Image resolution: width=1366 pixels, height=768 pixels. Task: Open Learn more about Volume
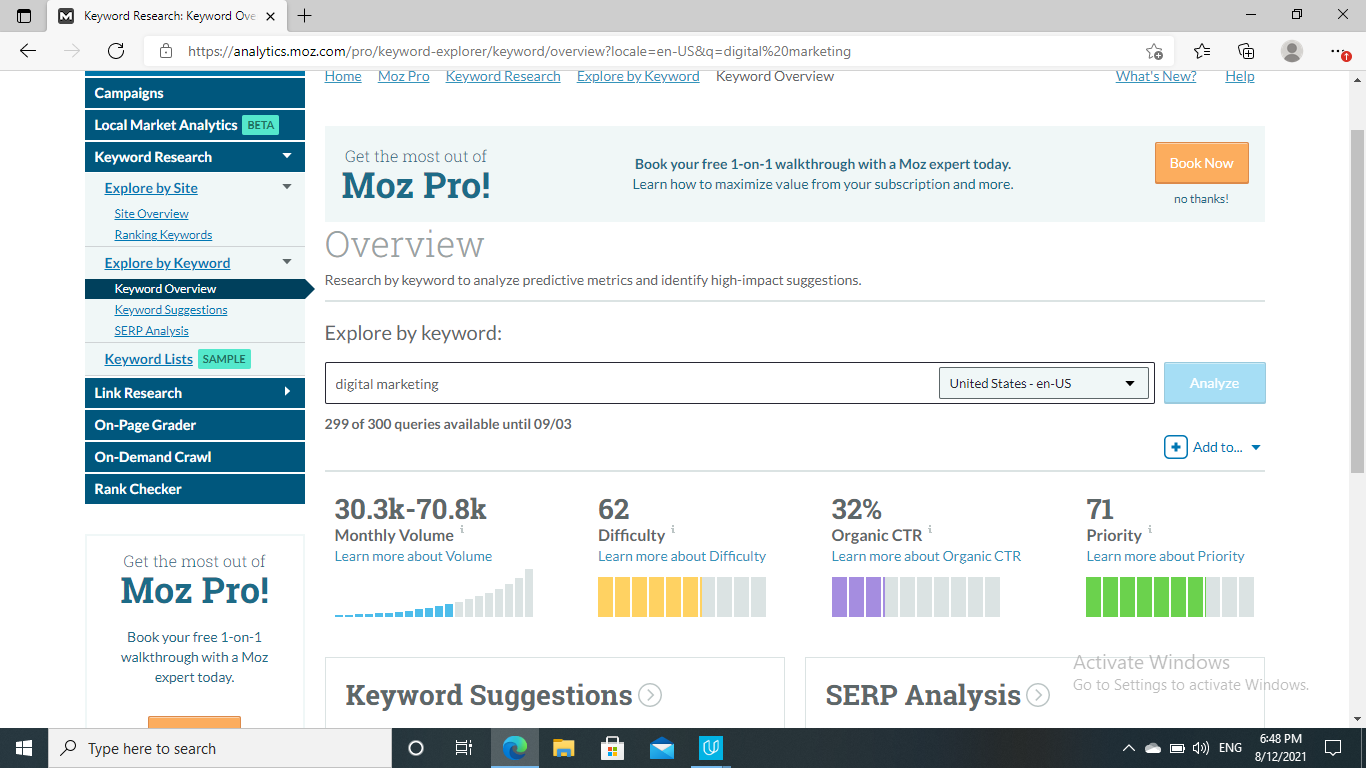pos(413,556)
